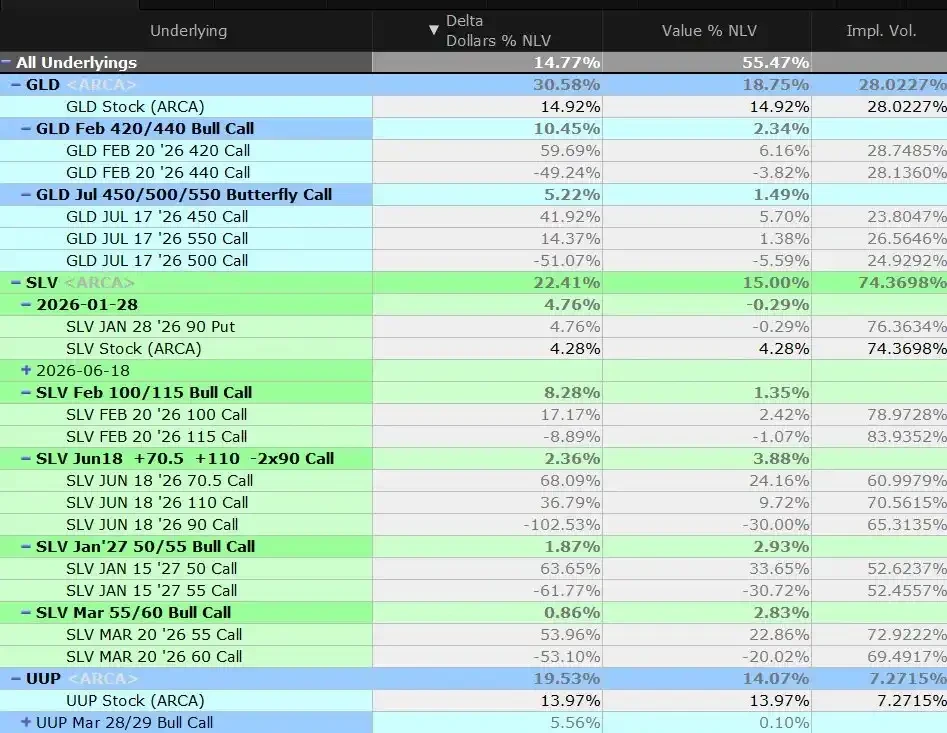The image size is (947, 733).
Task: Click SLV MAR 20 '26 60 Call row
Action: coord(154,657)
